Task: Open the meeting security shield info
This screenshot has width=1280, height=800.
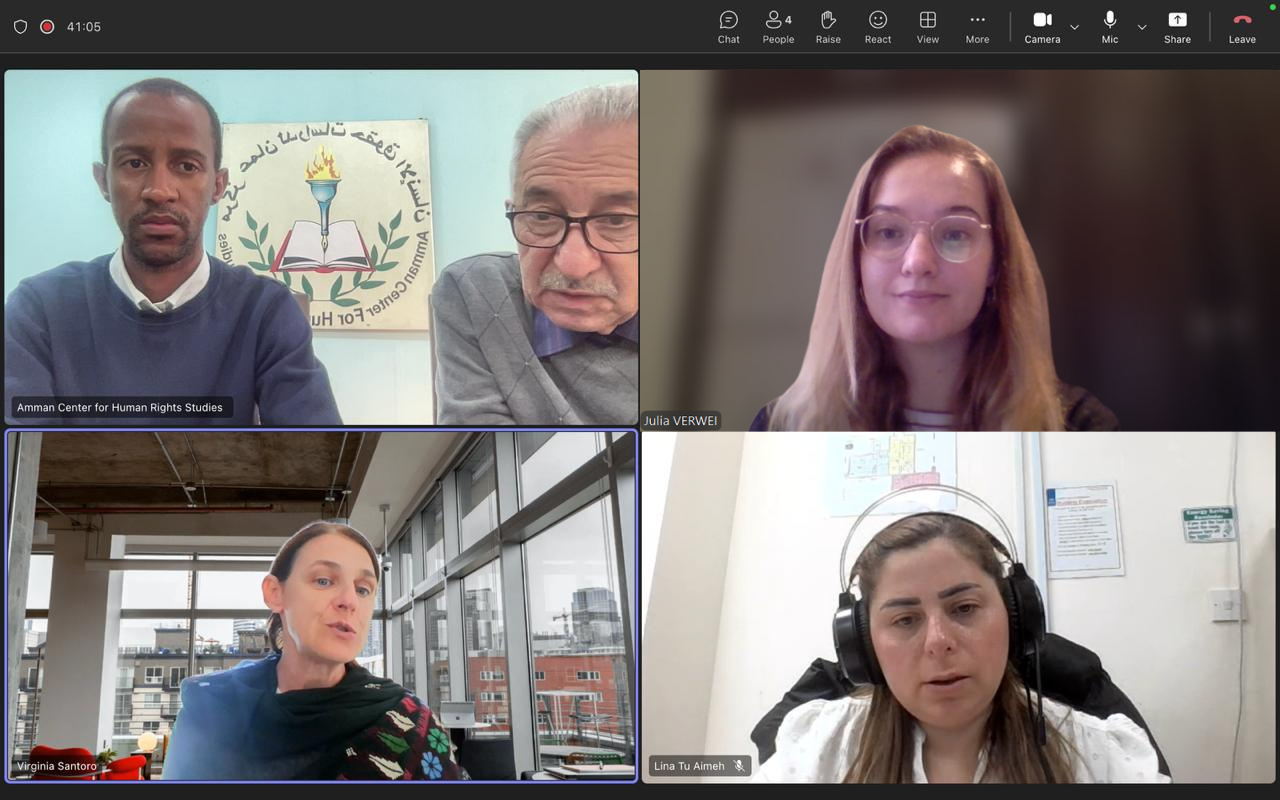Action: (x=20, y=27)
